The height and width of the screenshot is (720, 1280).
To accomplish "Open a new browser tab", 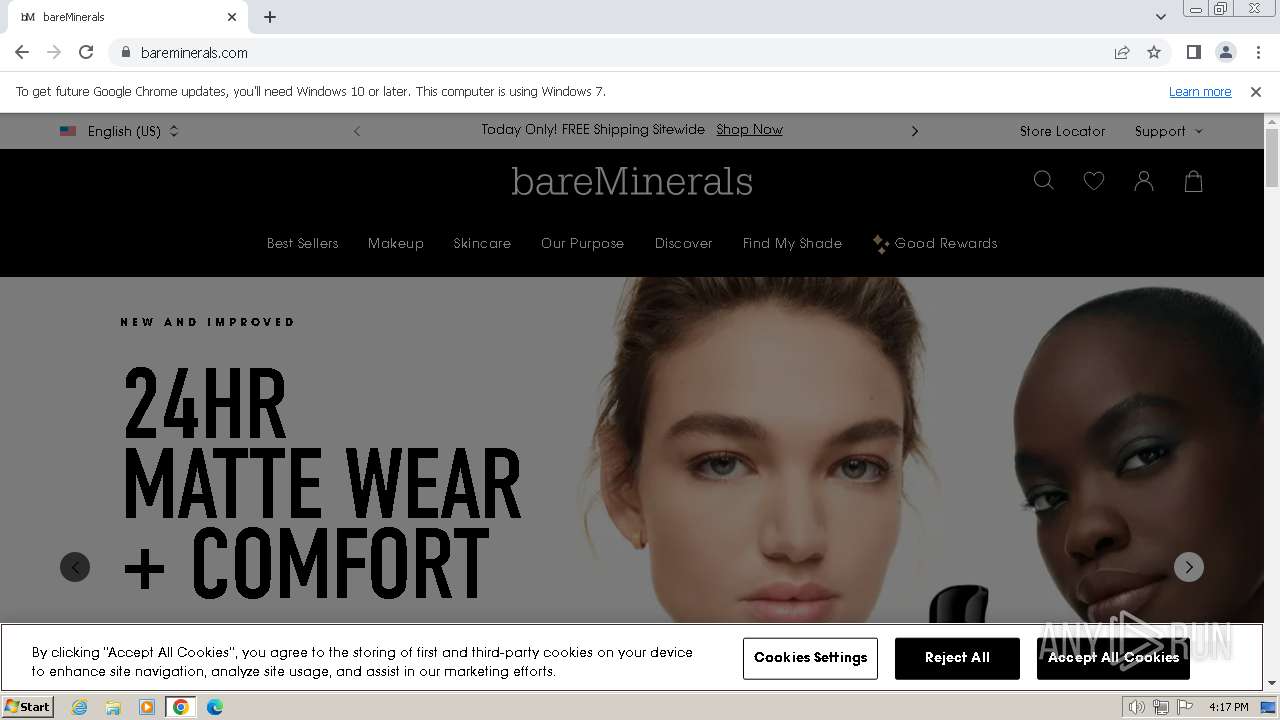I will coord(270,17).
